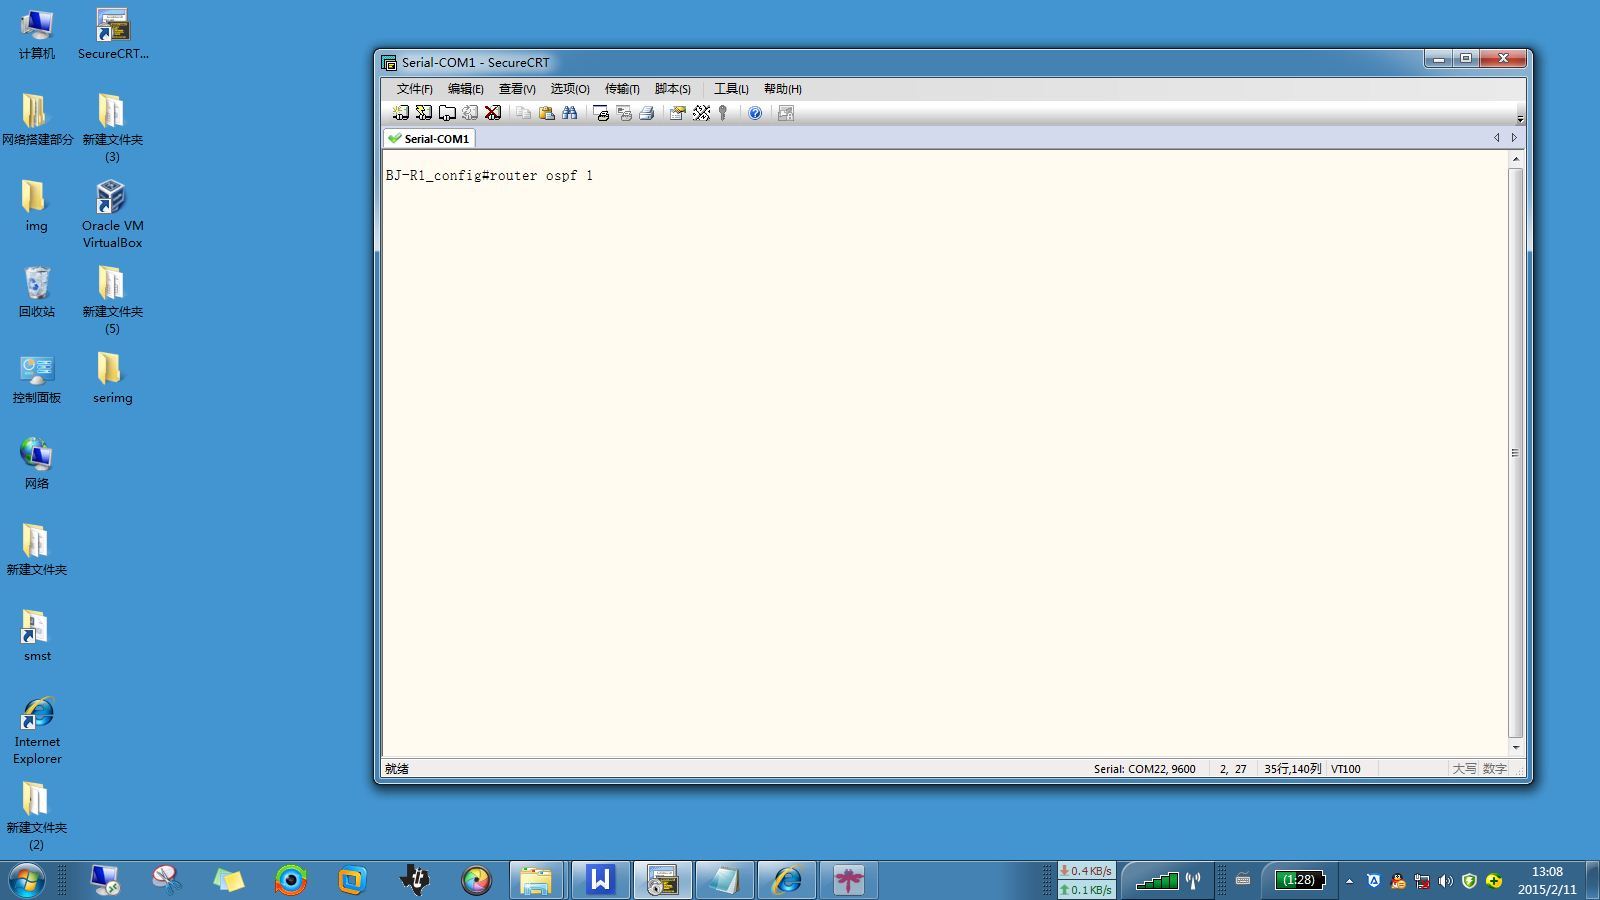Image resolution: width=1600 pixels, height=900 pixels.
Task: Select the 计算机 desktop icon
Action: tap(37, 35)
